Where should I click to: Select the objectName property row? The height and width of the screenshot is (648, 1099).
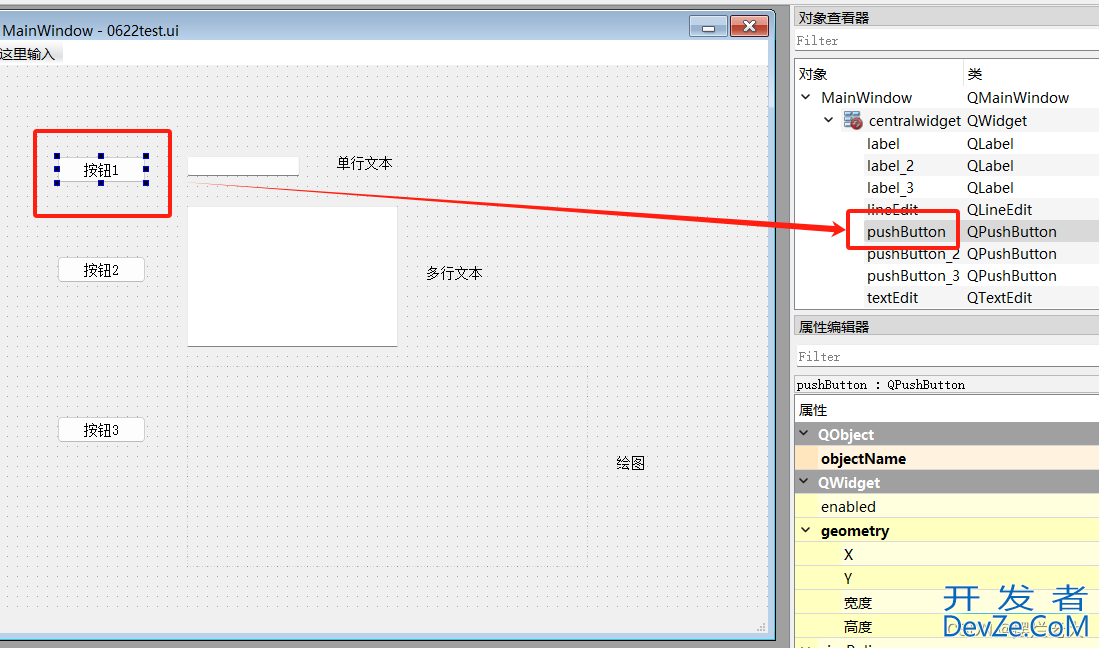(947, 459)
